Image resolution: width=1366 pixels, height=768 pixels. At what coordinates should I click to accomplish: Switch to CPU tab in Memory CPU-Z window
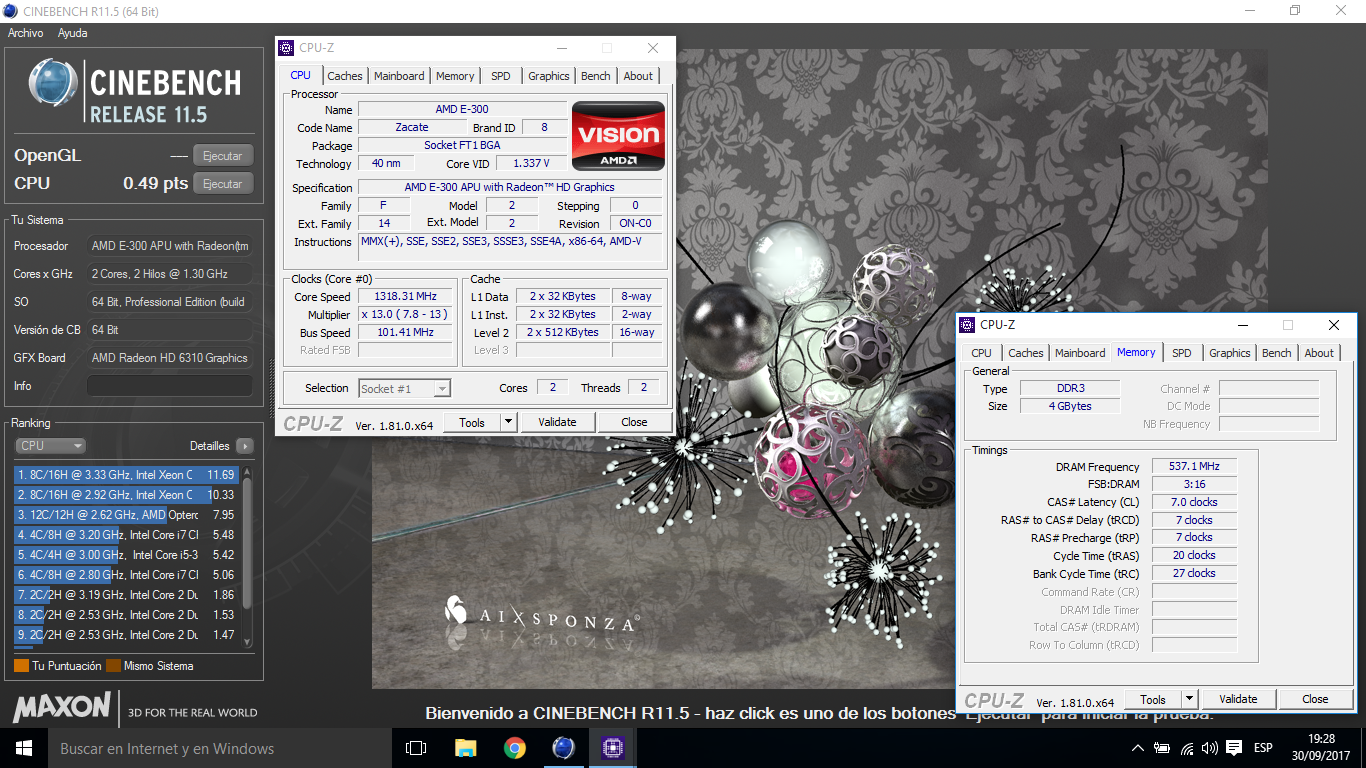(x=982, y=353)
